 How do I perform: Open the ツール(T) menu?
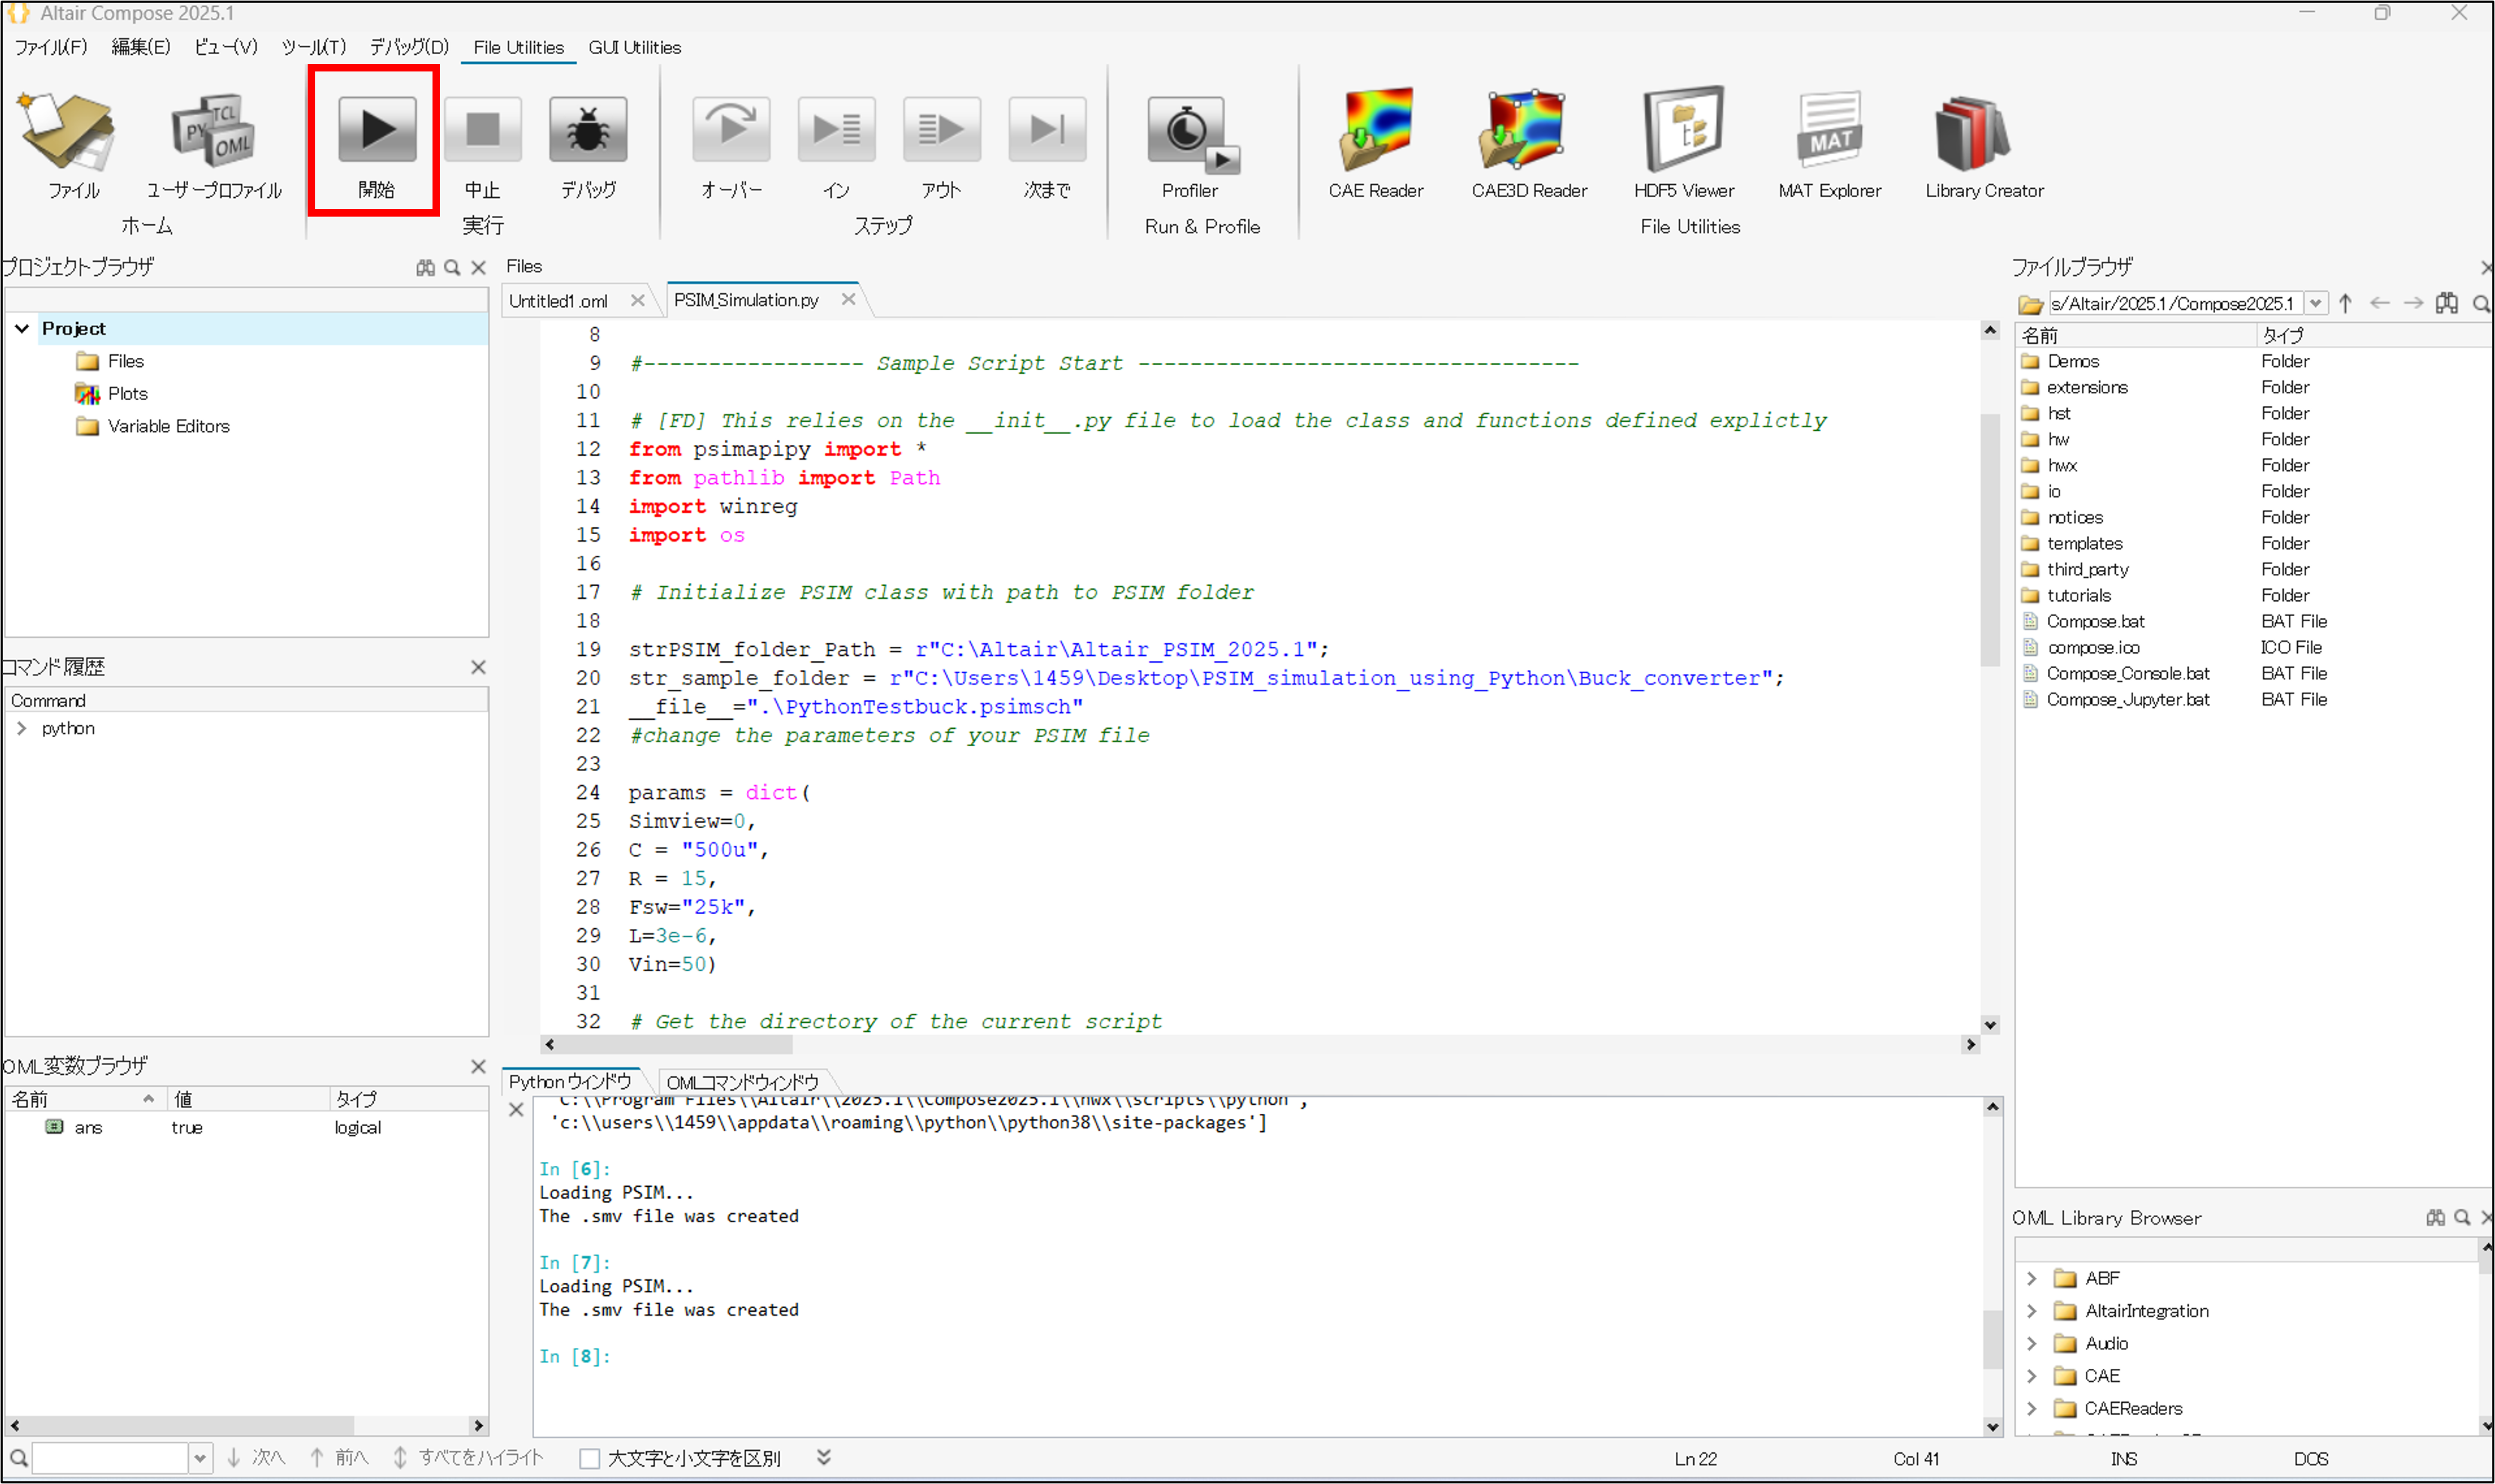pos(313,47)
